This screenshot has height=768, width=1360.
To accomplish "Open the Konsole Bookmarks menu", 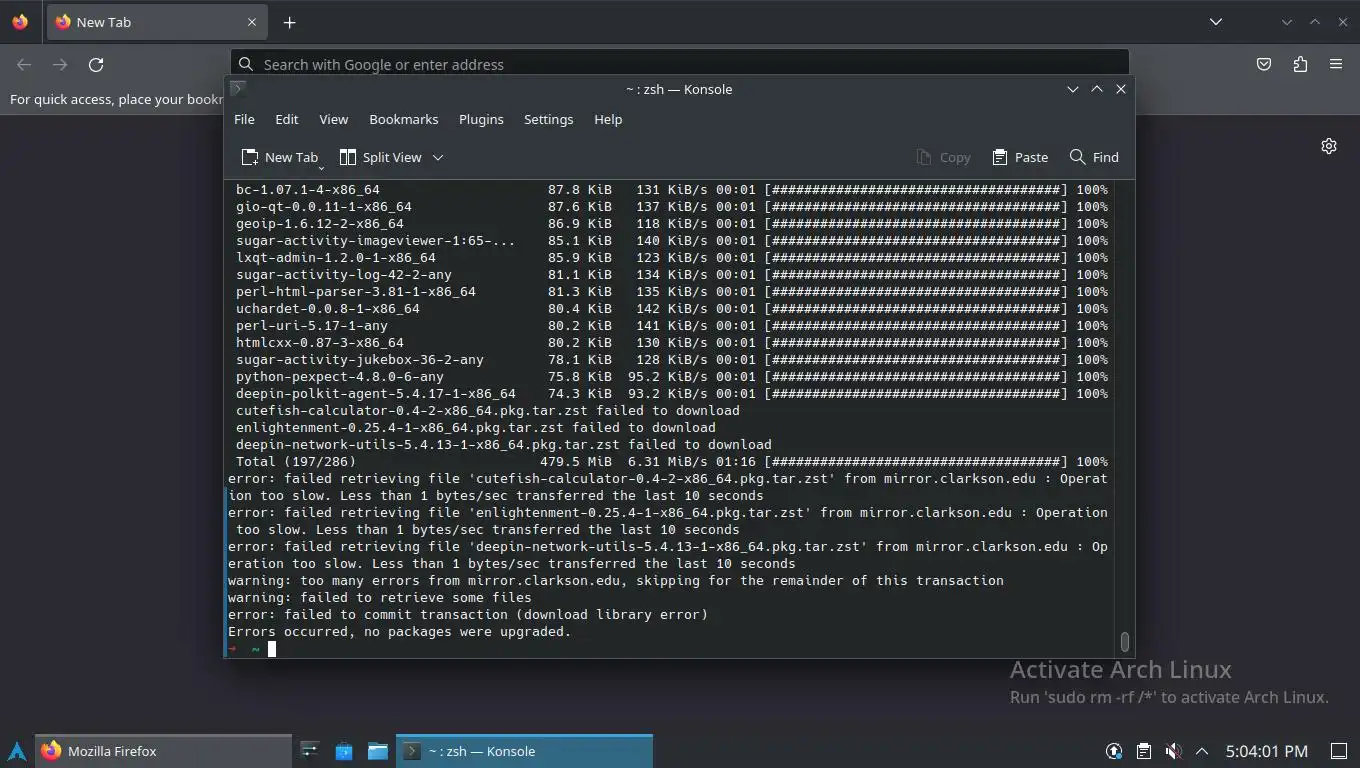I will coord(404,119).
